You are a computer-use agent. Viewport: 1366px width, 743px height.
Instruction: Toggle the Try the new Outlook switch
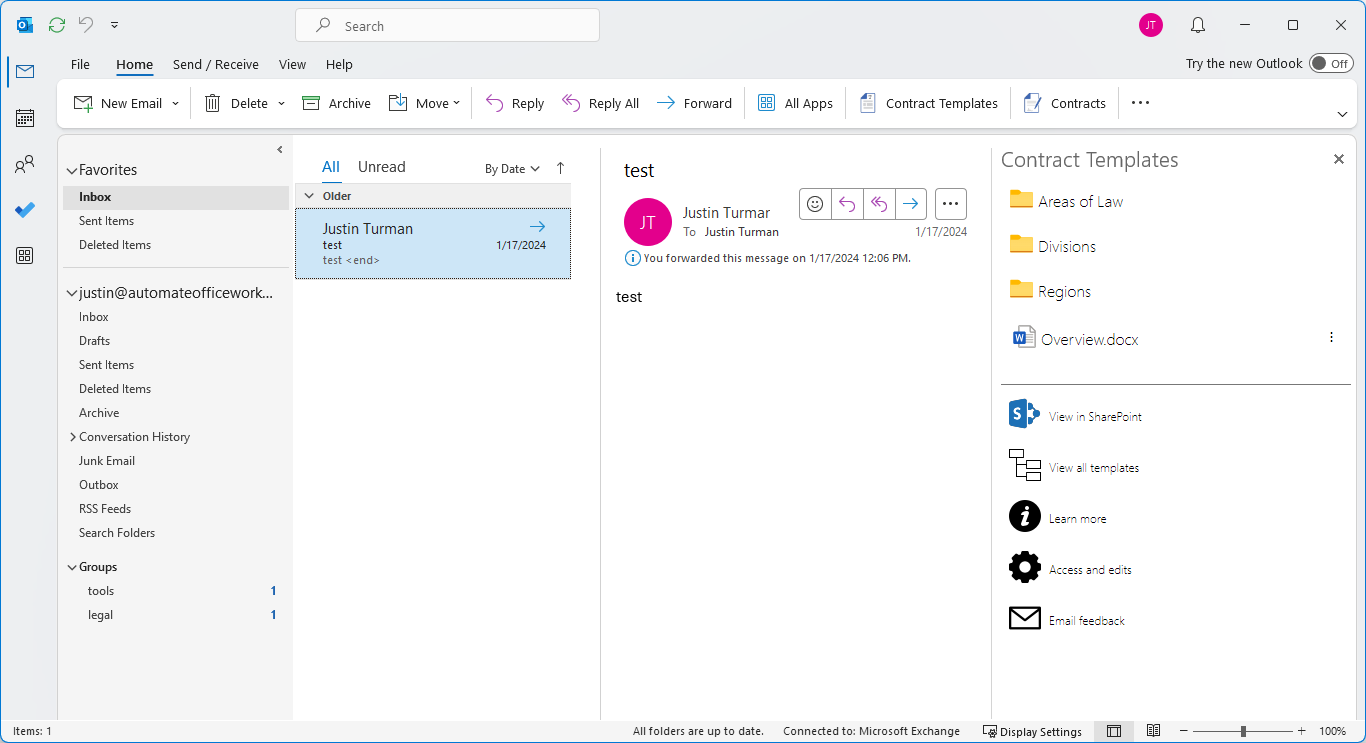(x=1331, y=64)
